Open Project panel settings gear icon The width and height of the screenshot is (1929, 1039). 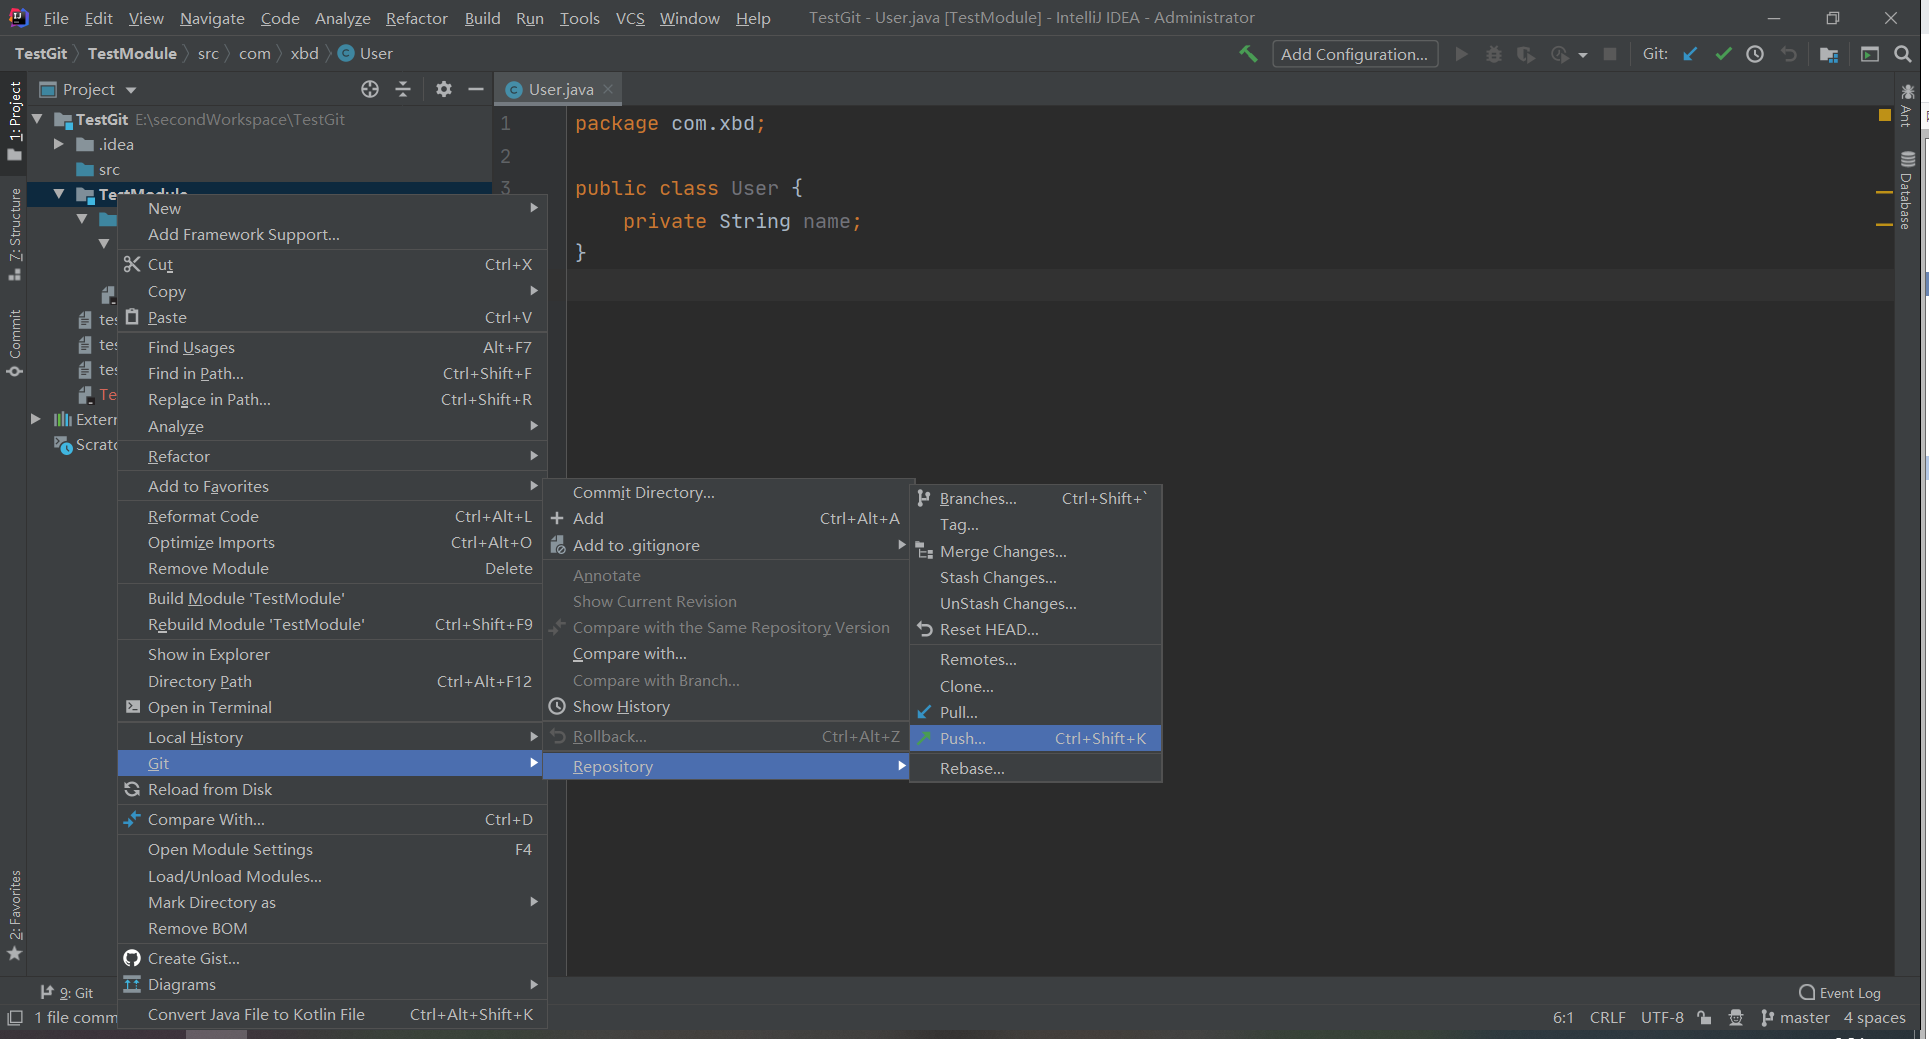444,89
